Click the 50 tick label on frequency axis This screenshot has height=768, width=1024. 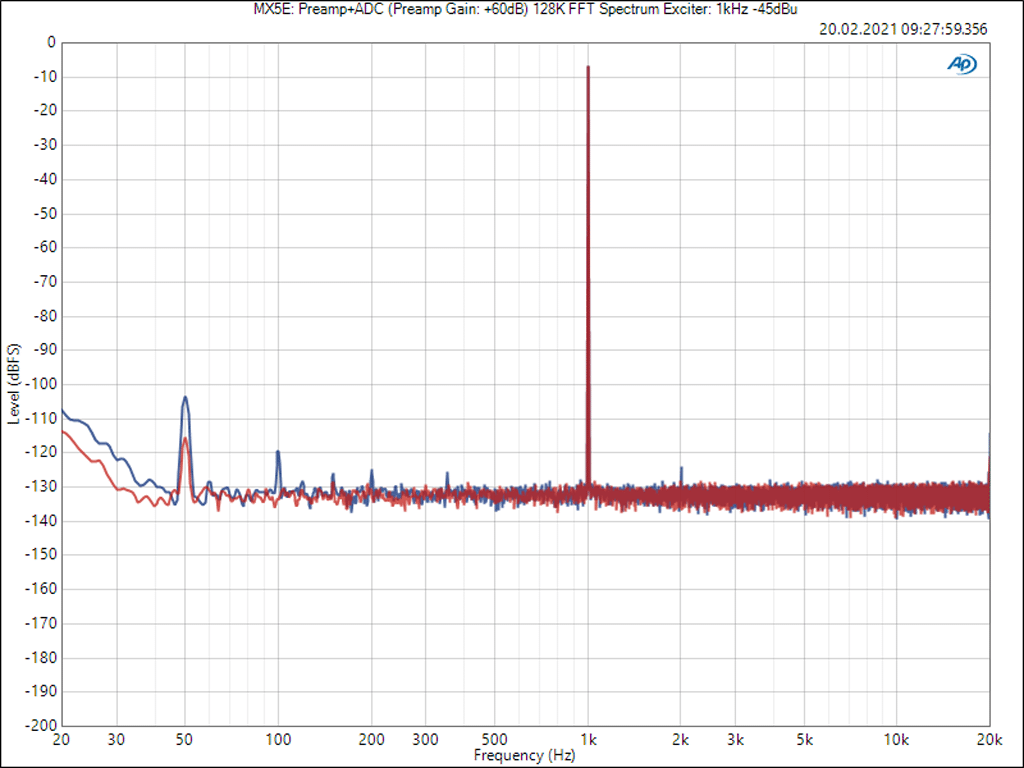pyautogui.click(x=185, y=739)
